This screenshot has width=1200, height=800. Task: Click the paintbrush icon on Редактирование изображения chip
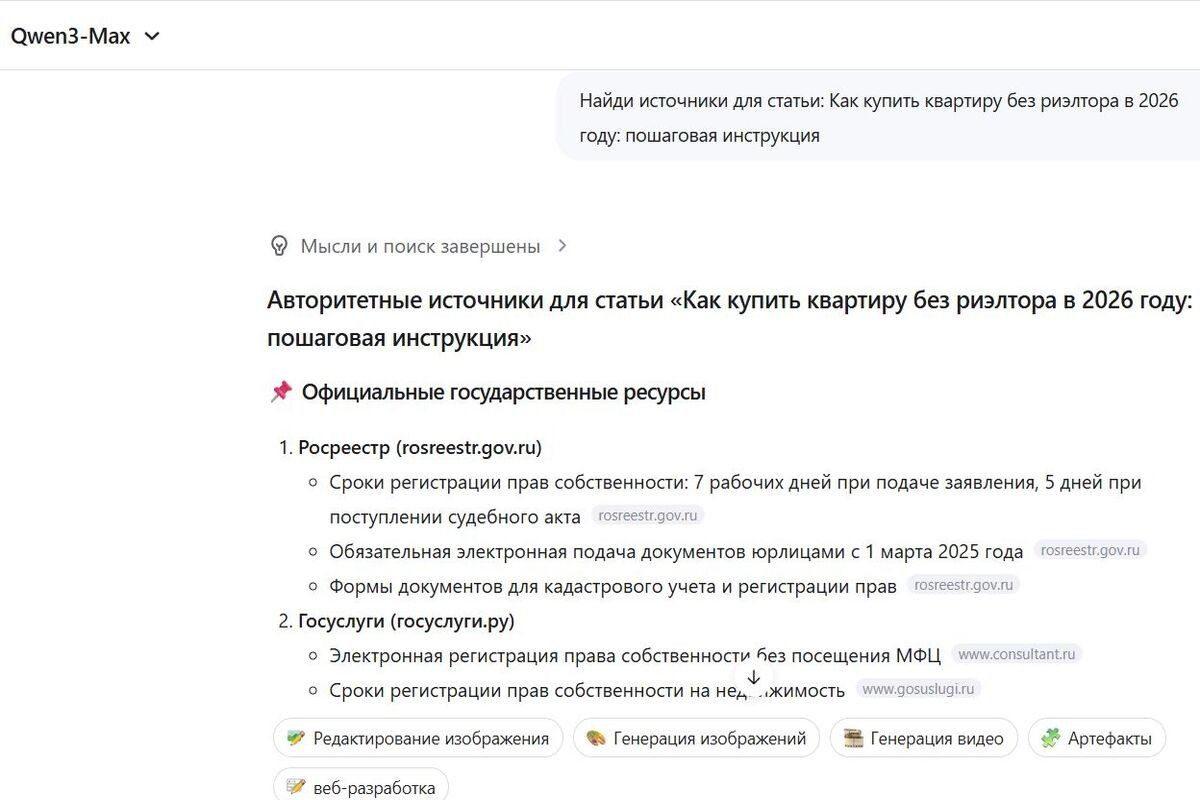(x=297, y=738)
